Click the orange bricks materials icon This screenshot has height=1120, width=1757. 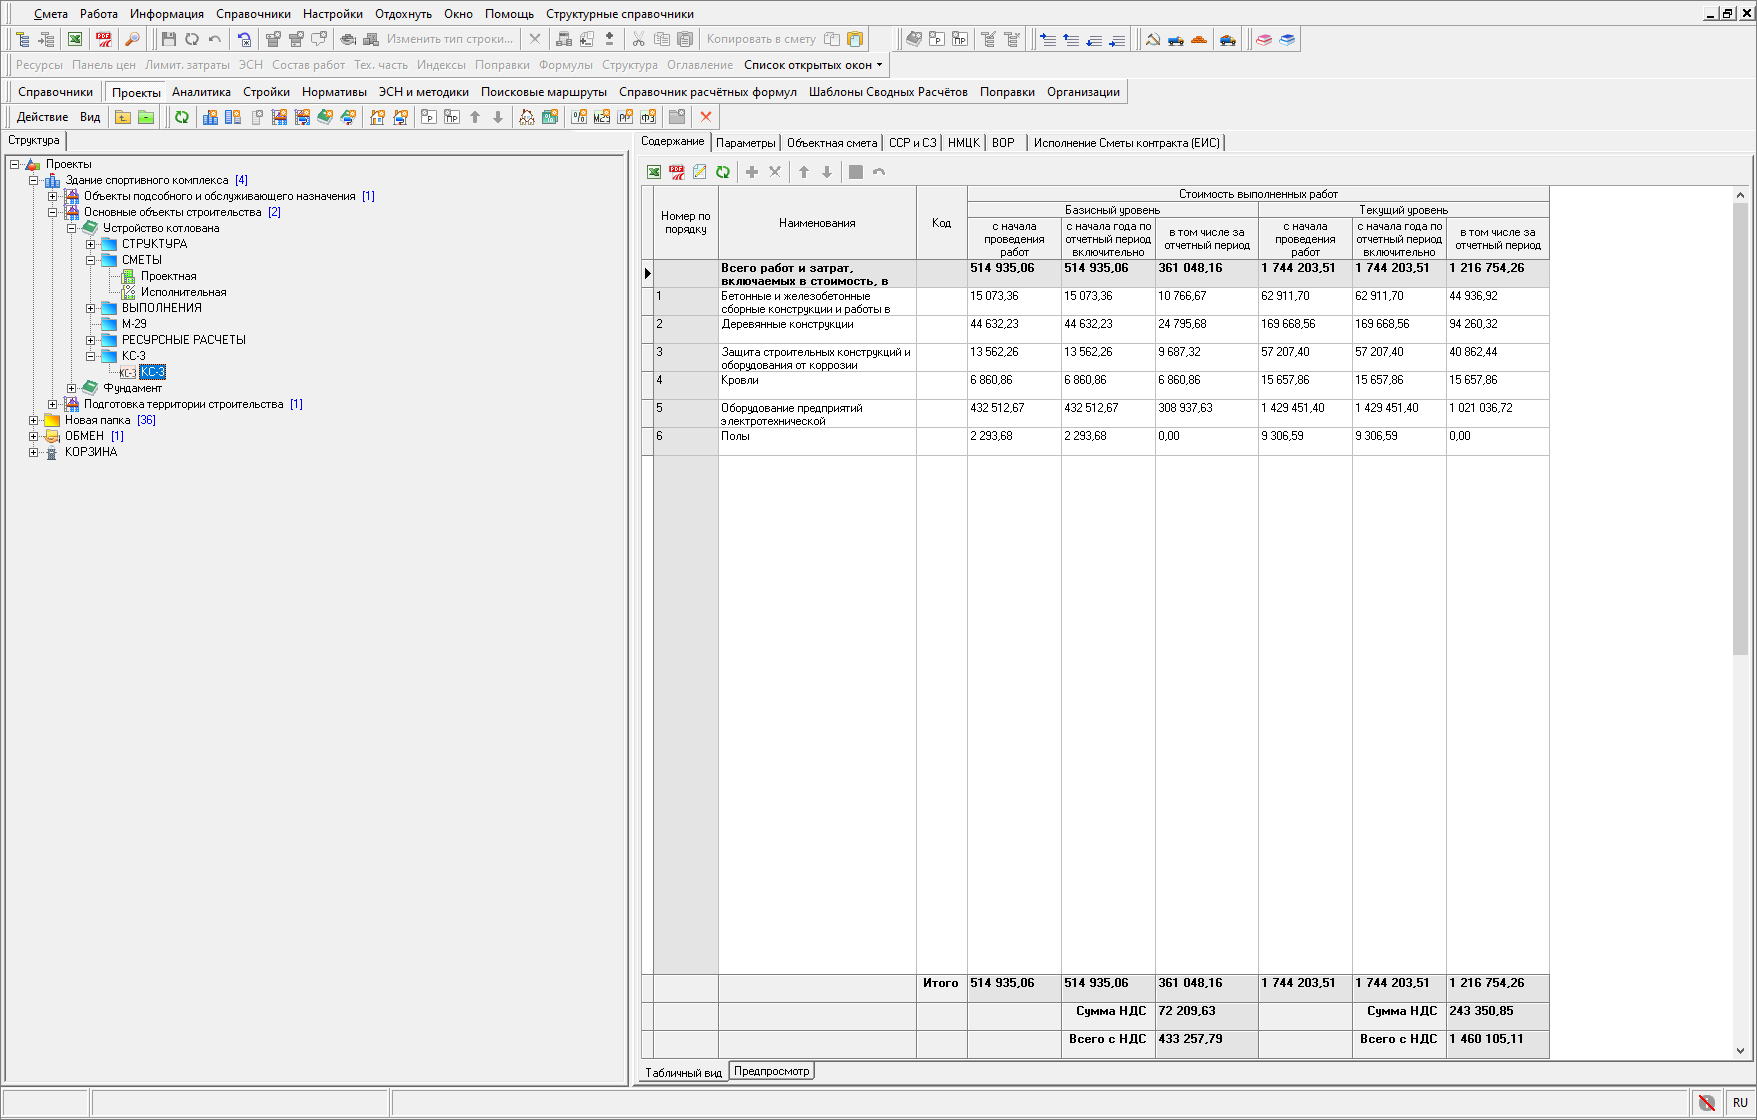click(x=1199, y=39)
